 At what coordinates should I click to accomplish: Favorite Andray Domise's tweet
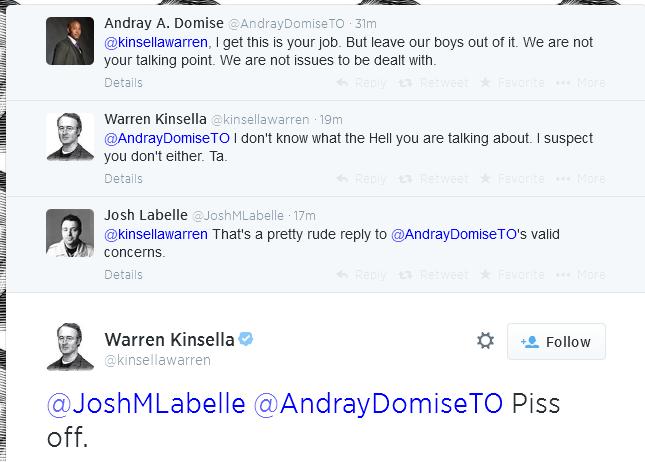515,83
